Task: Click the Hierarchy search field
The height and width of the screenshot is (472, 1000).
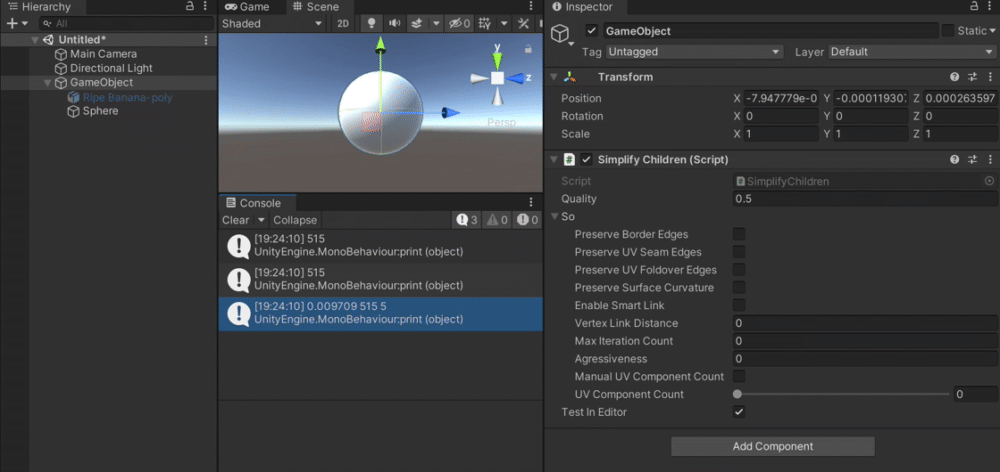Action: [x=126, y=24]
